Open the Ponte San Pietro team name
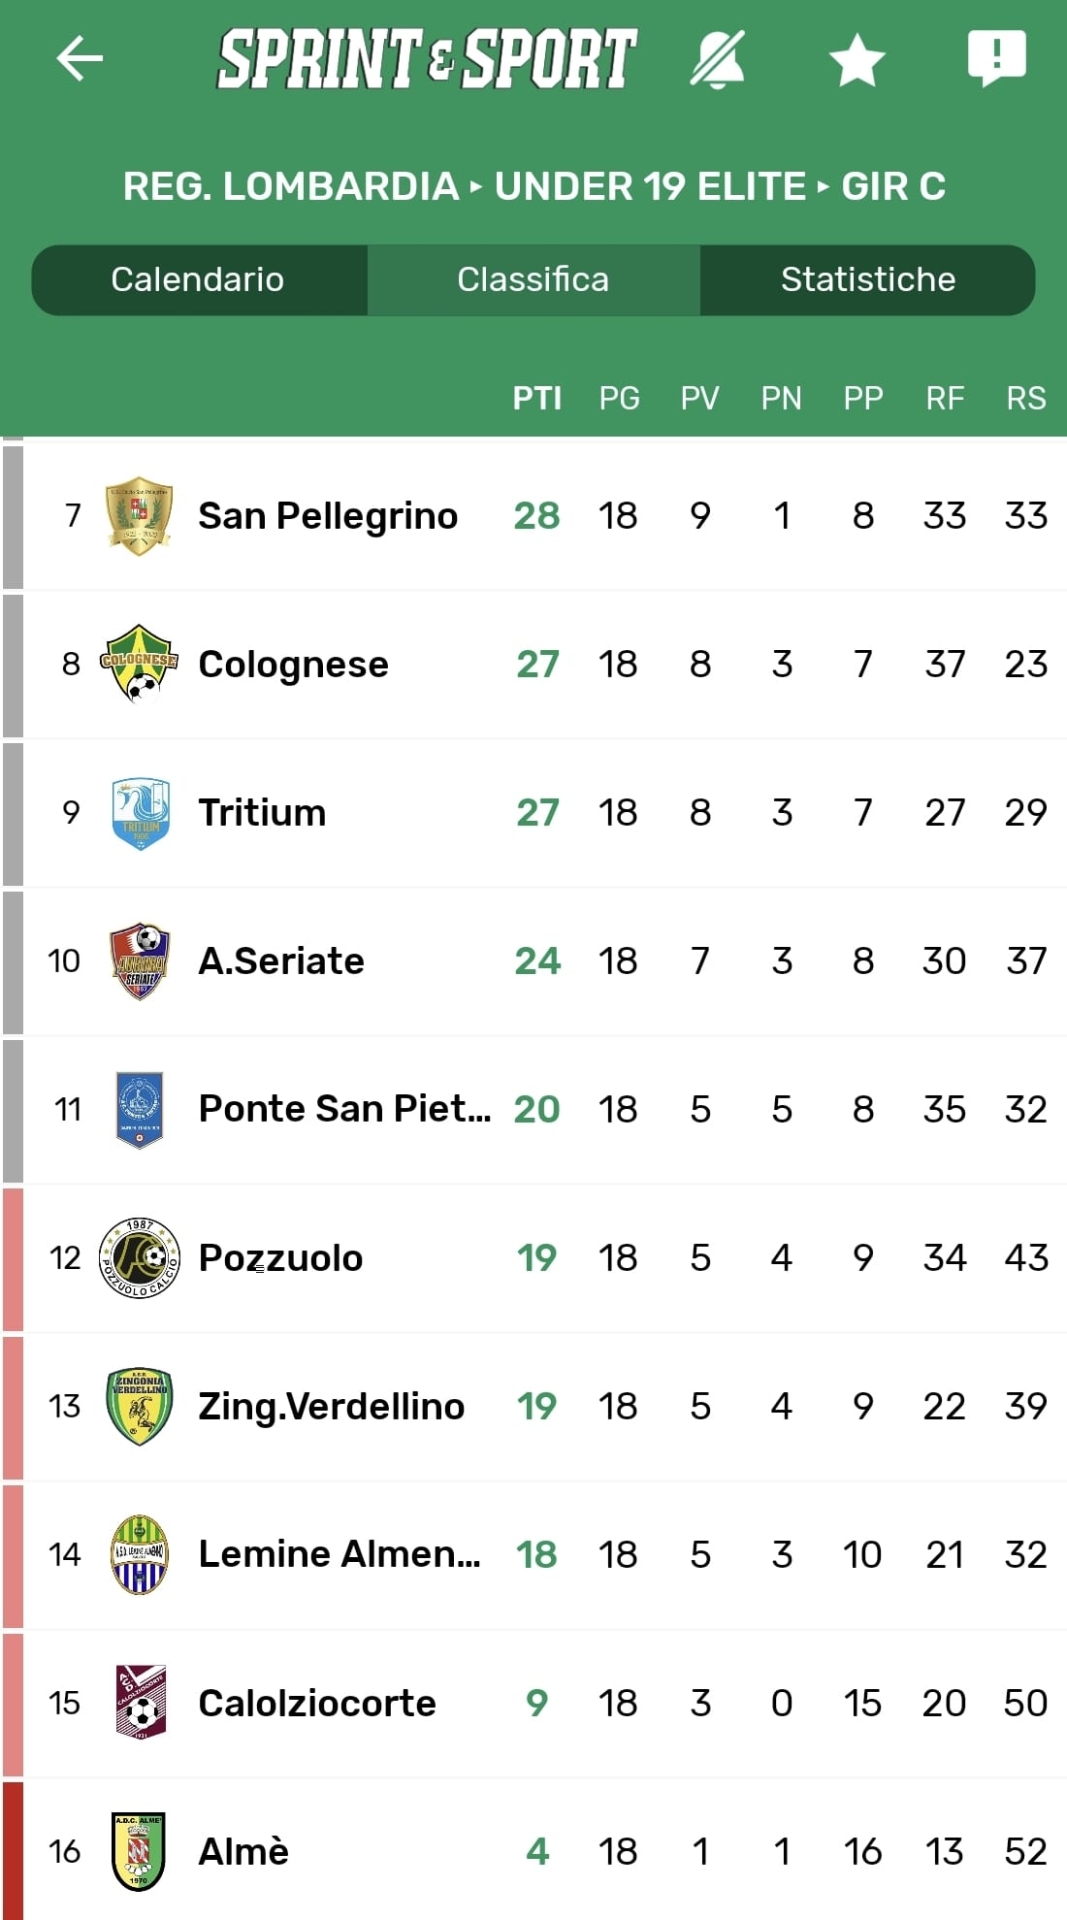The image size is (1067, 1920). pos(344,1108)
